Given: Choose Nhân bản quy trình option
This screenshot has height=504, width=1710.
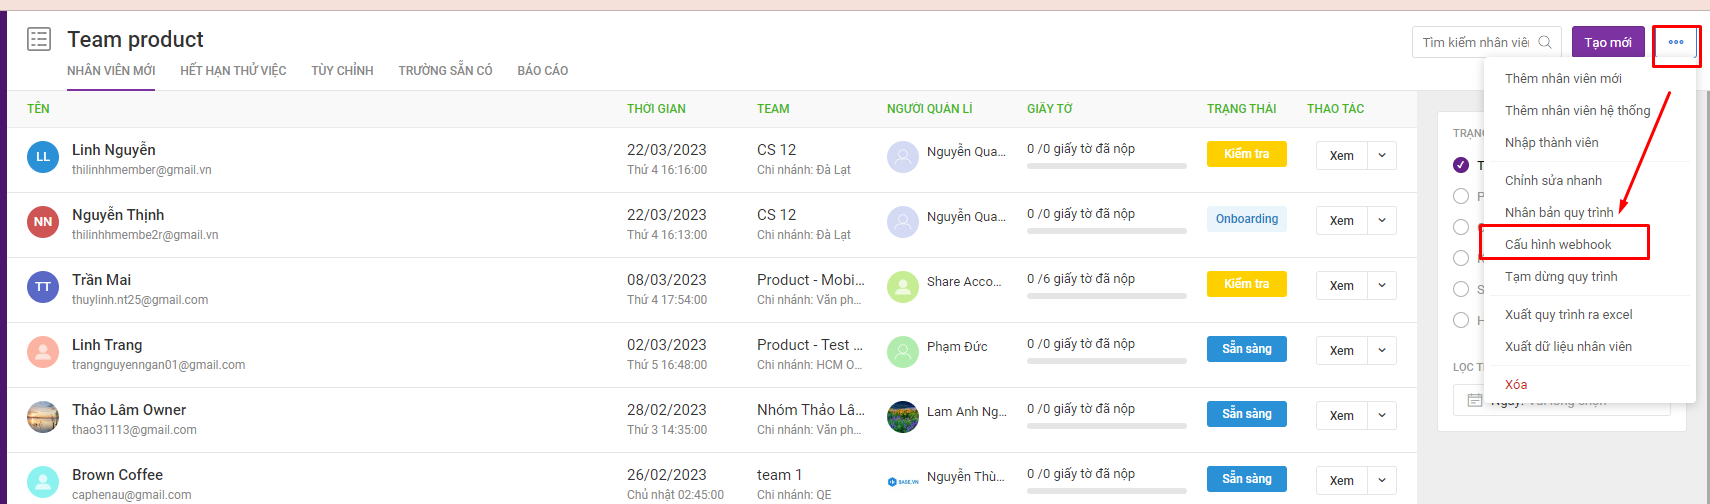Looking at the screenshot, I should click(1589, 213).
